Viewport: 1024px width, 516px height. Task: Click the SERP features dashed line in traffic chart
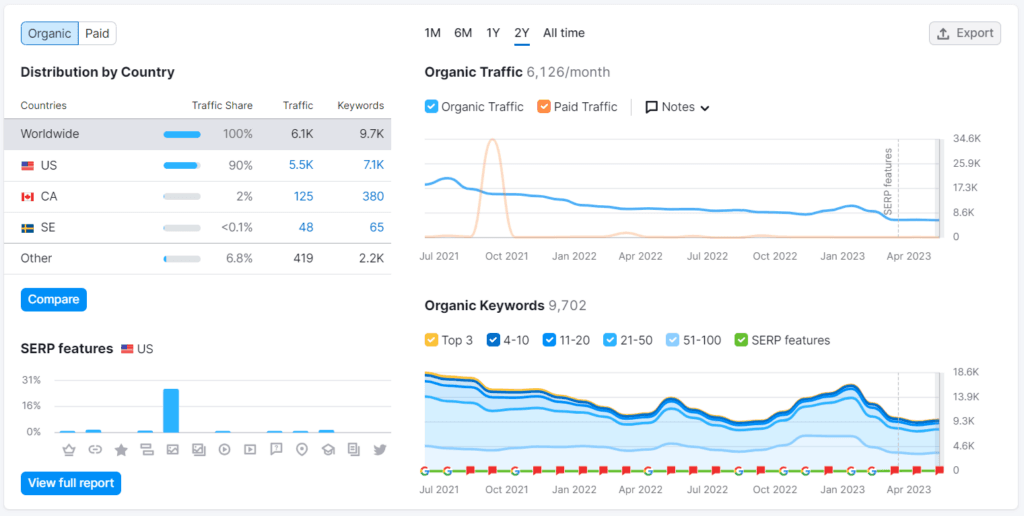point(898,188)
